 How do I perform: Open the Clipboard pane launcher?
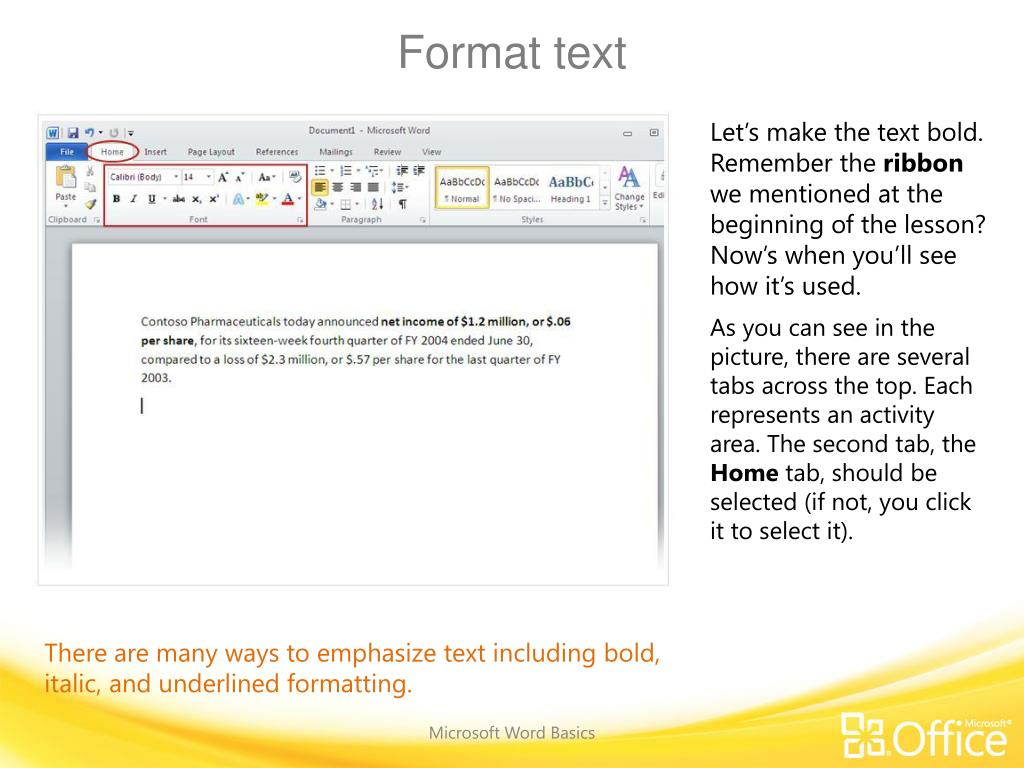(x=97, y=220)
